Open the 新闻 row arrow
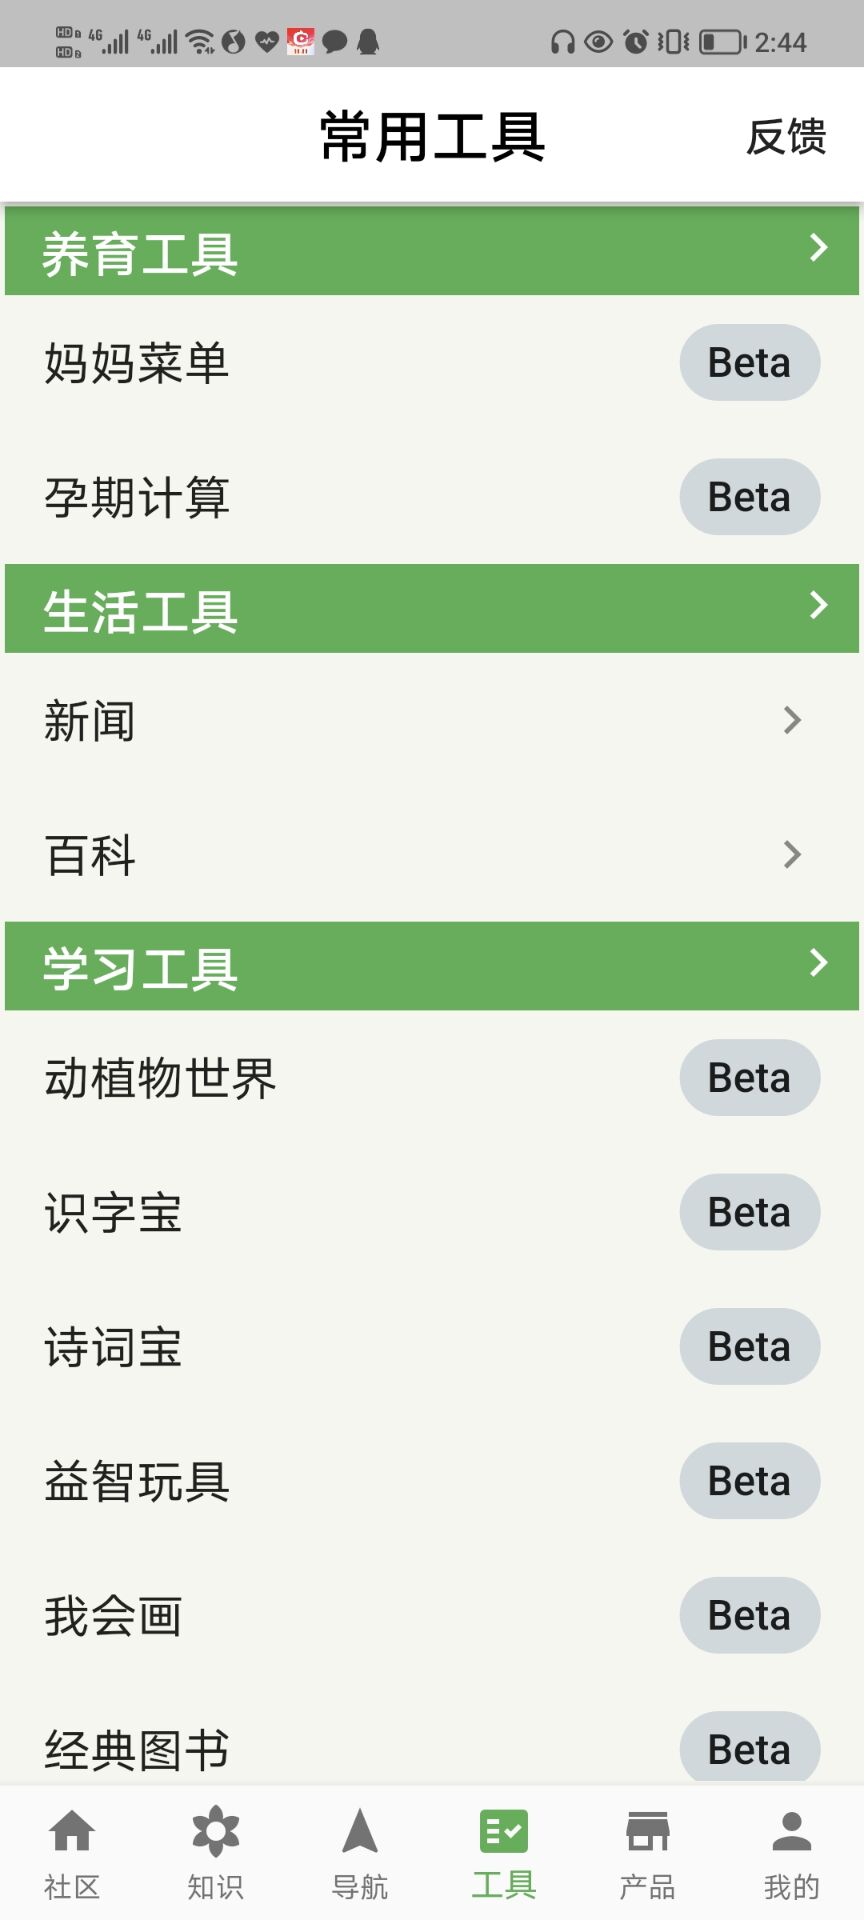 pos(792,720)
